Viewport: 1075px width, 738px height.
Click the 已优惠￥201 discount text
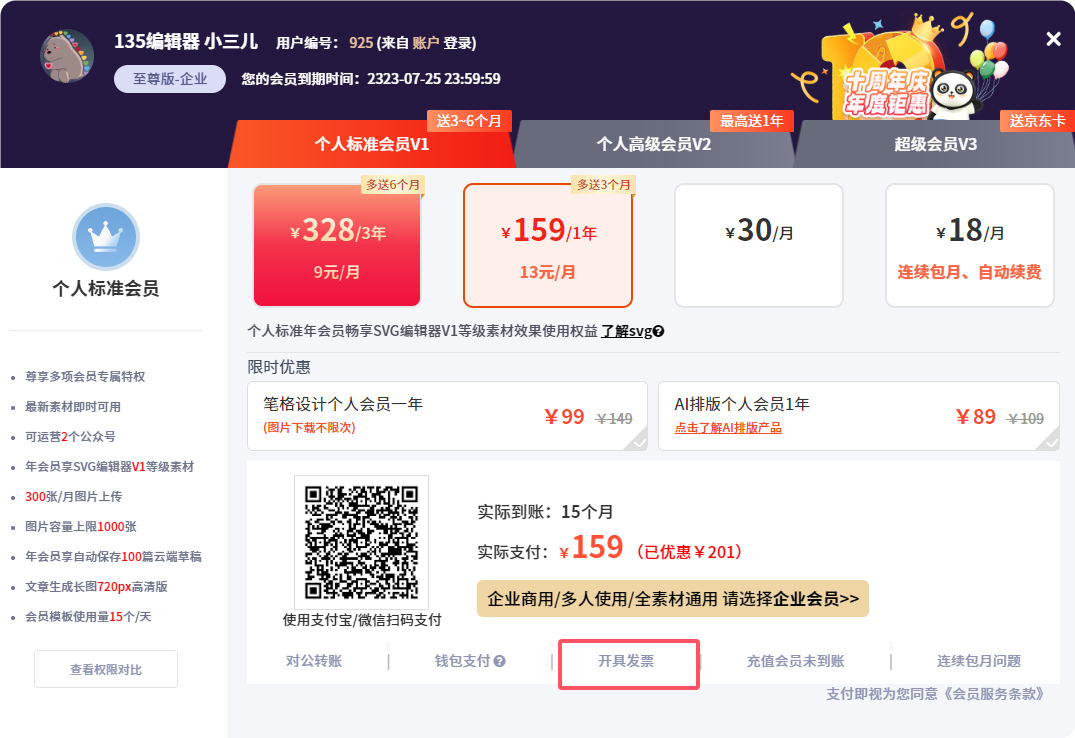[689, 552]
